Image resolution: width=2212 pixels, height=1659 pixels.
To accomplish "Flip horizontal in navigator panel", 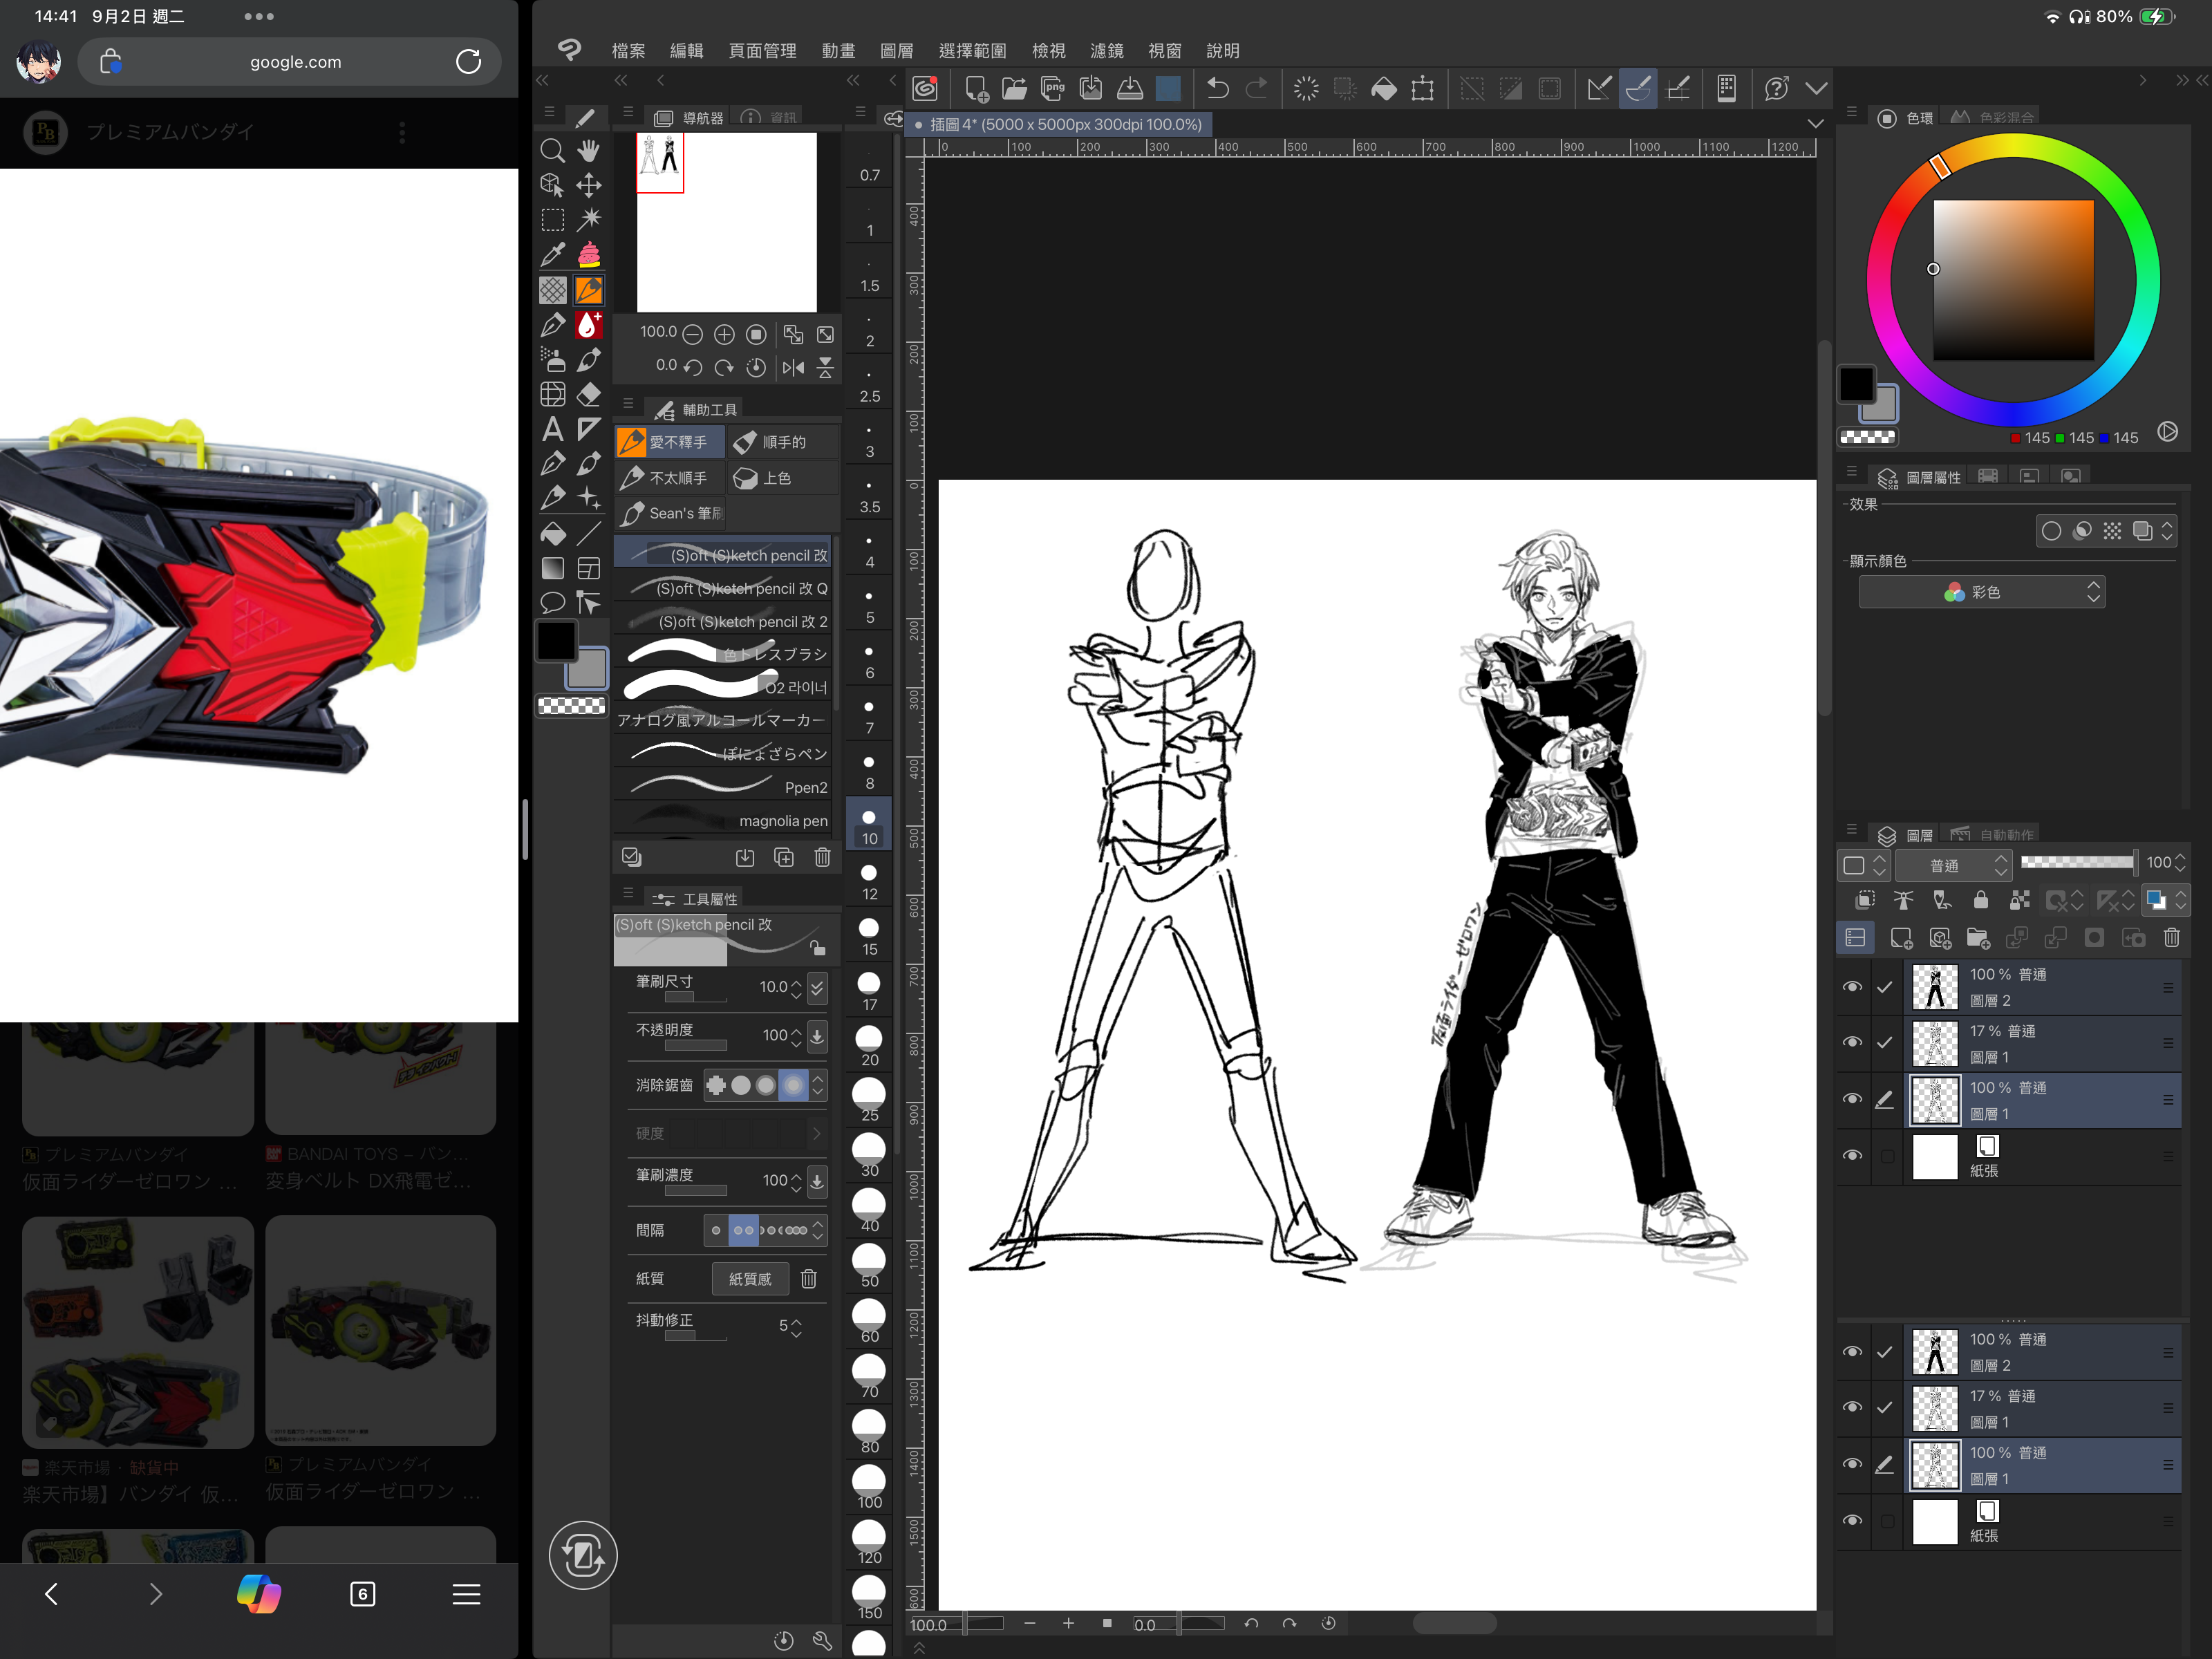I will (x=793, y=367).
